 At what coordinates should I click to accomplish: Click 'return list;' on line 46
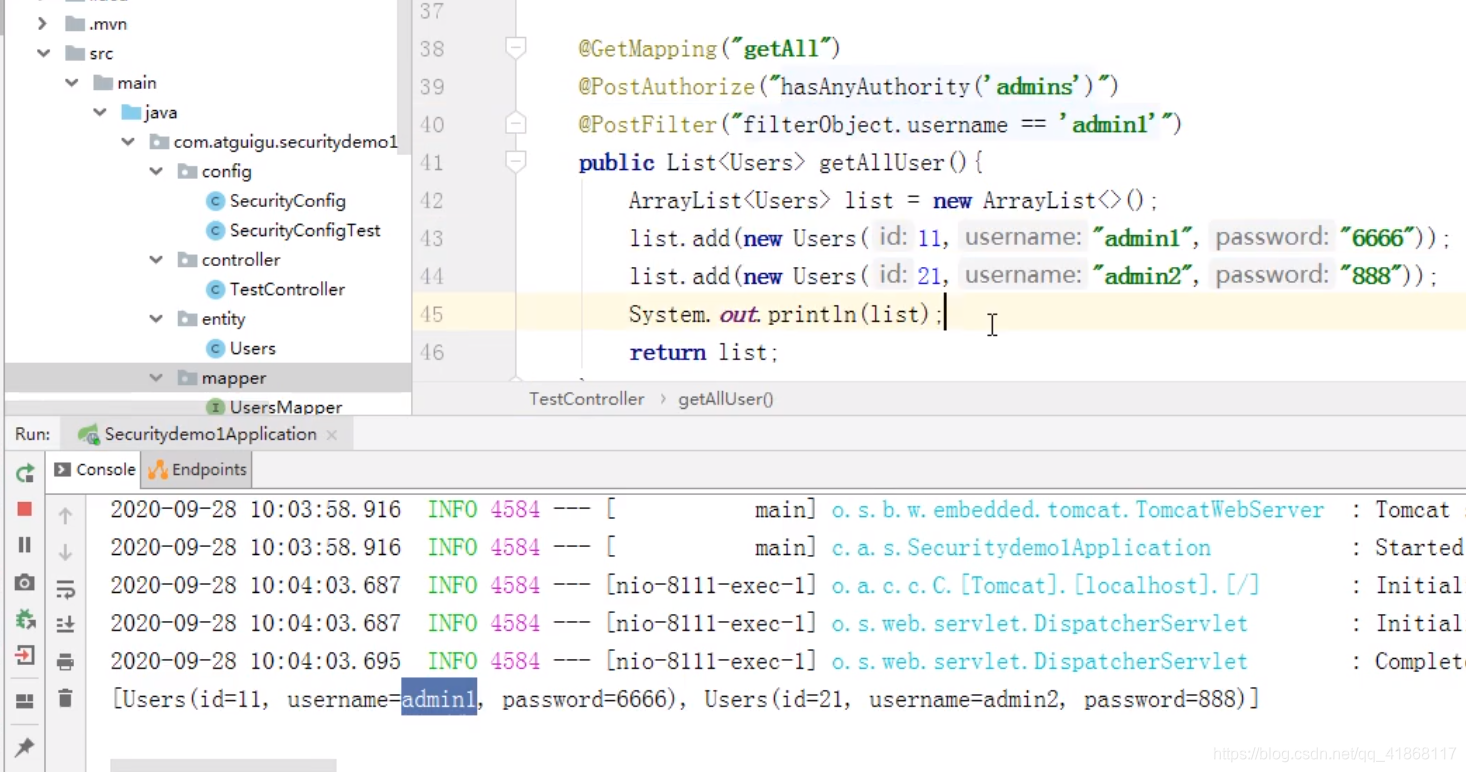point(703,352)
